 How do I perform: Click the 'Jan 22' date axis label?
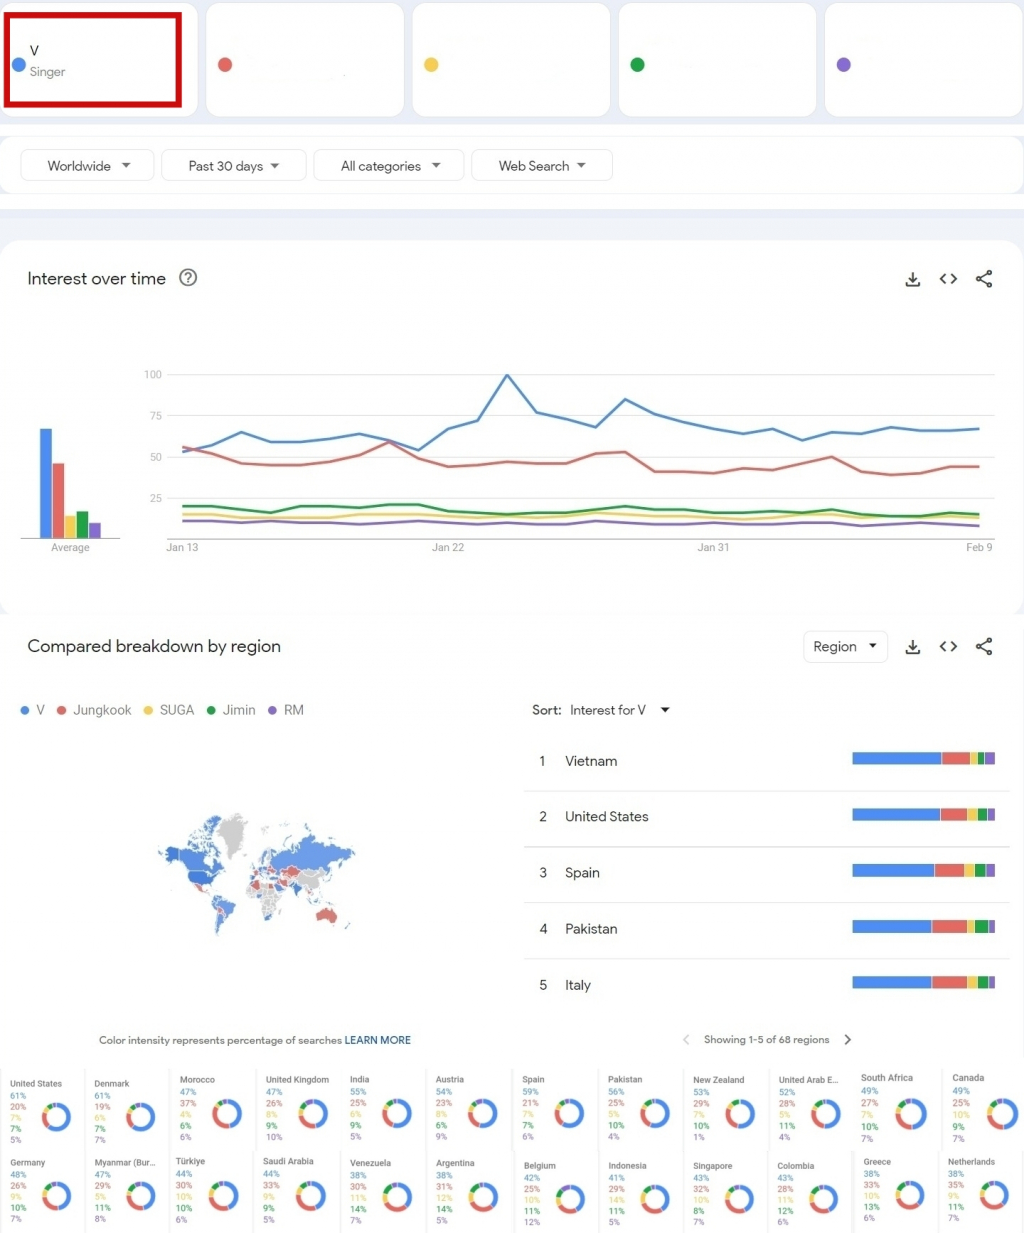click(448, 547)
